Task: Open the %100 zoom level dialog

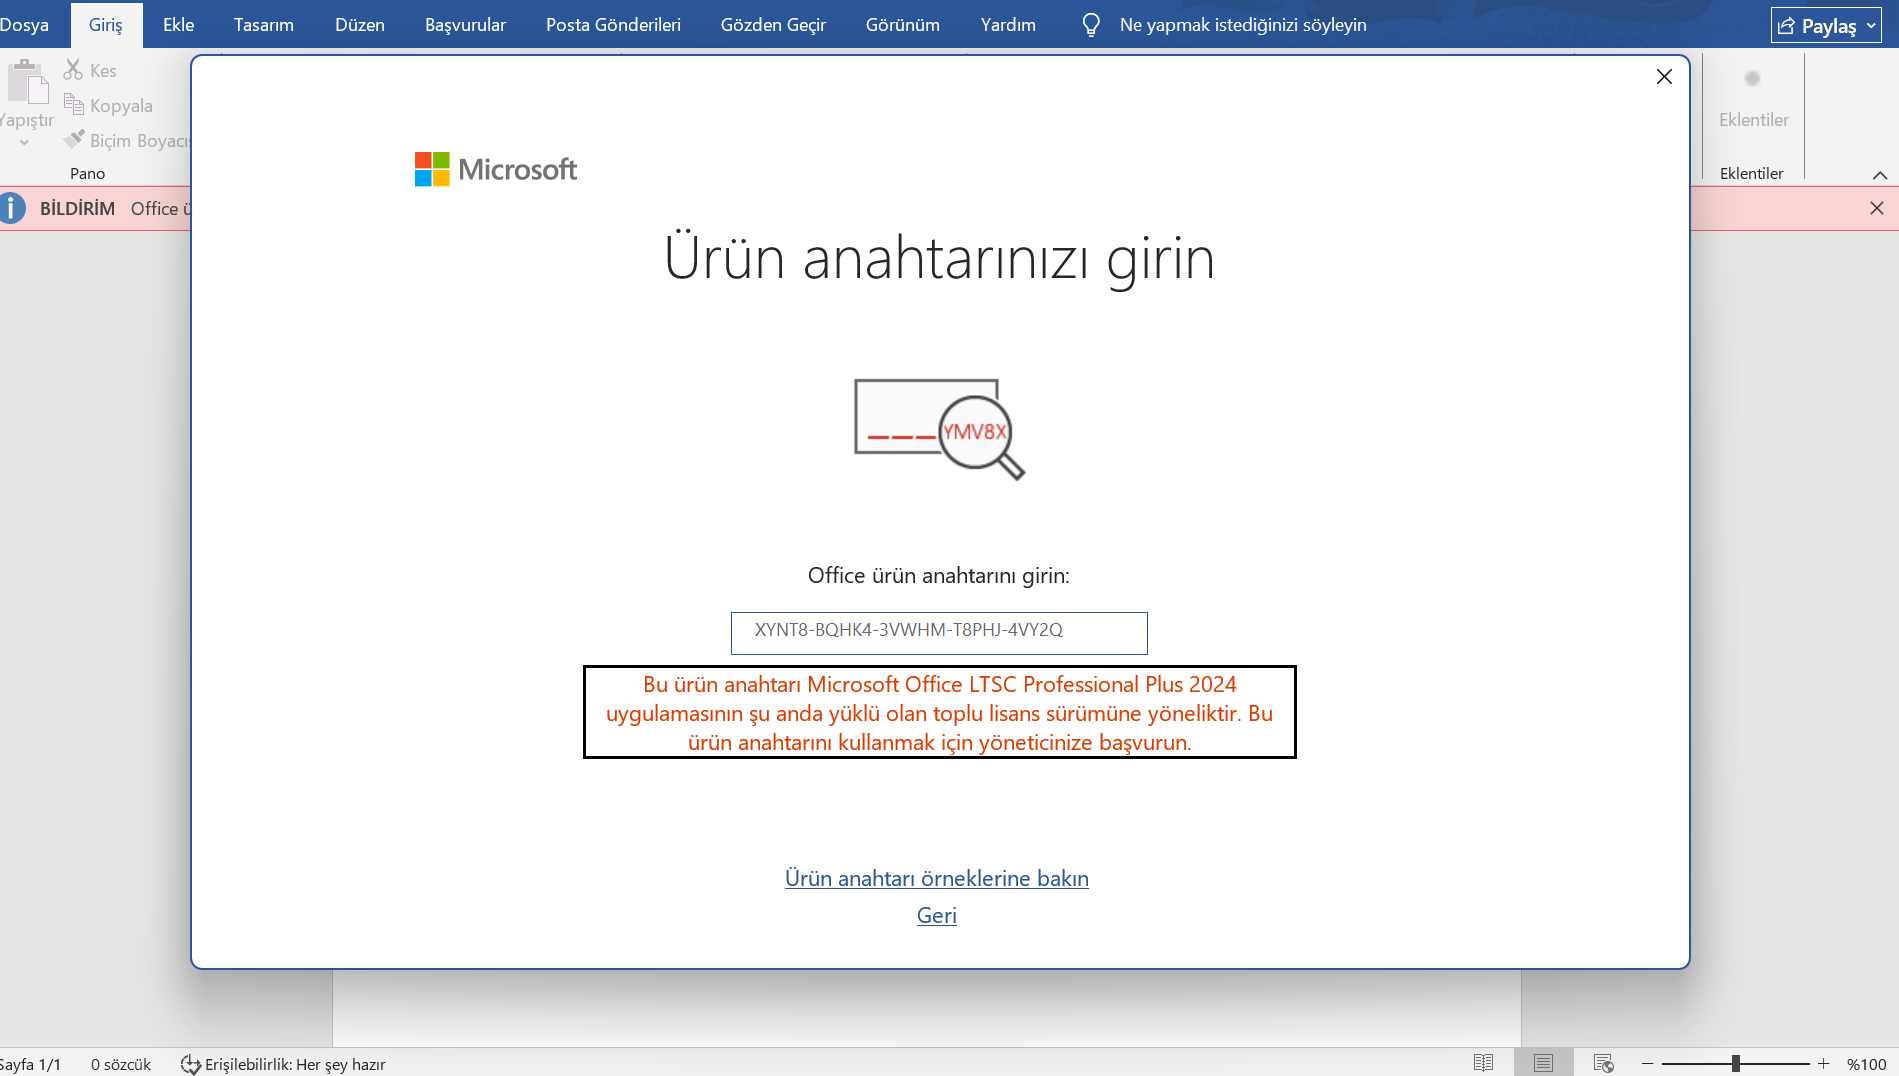Action: click(1866, 1064)
